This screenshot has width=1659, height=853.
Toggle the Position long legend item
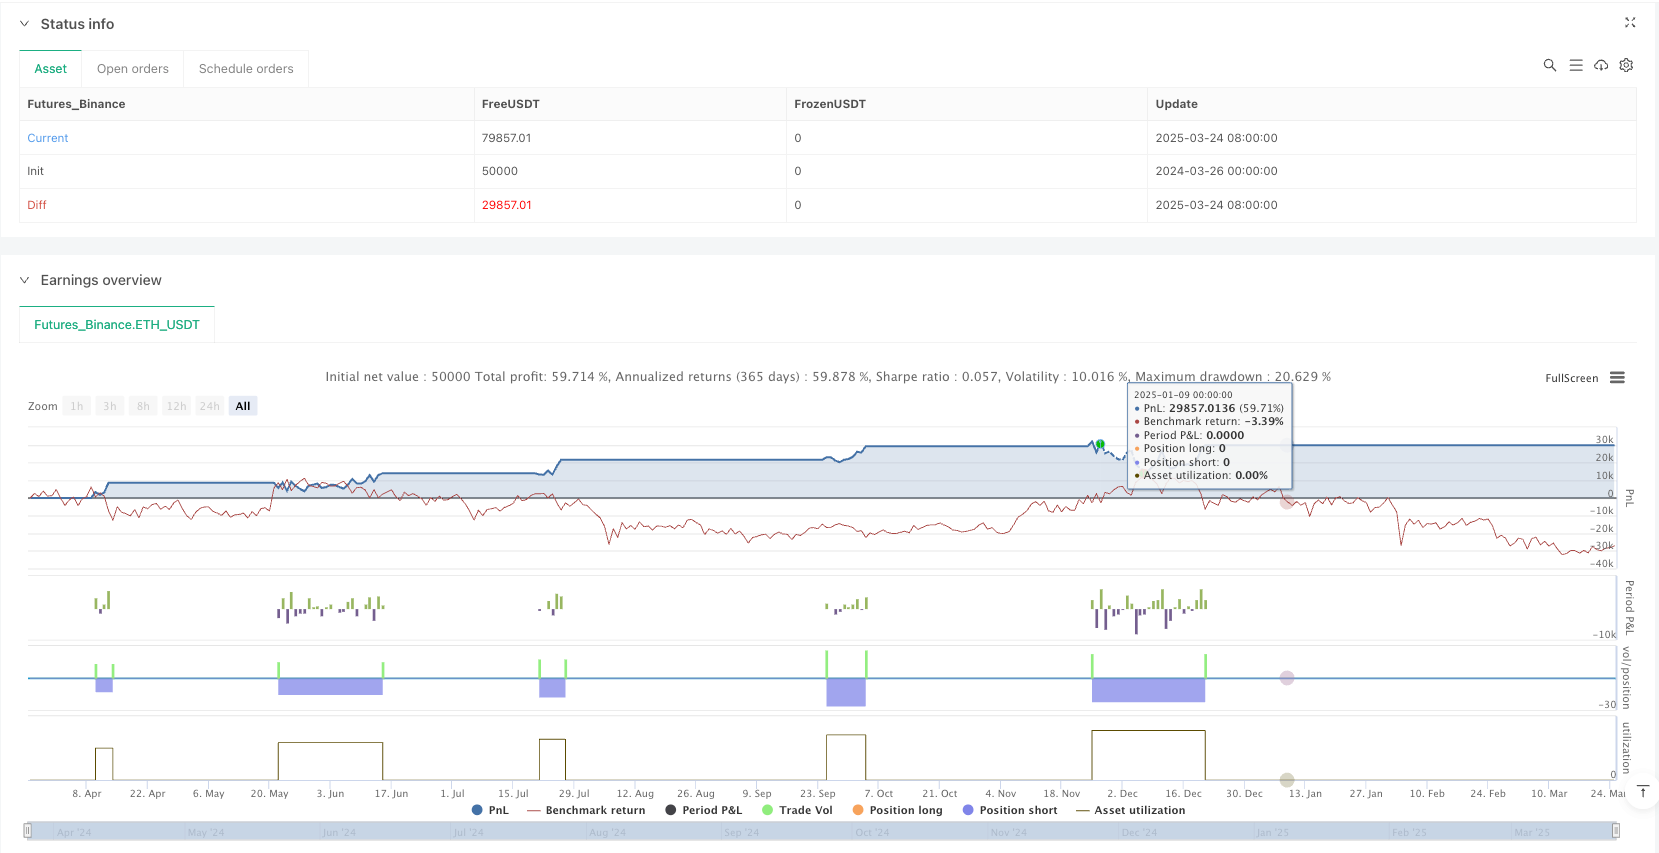tap(897, 810)
